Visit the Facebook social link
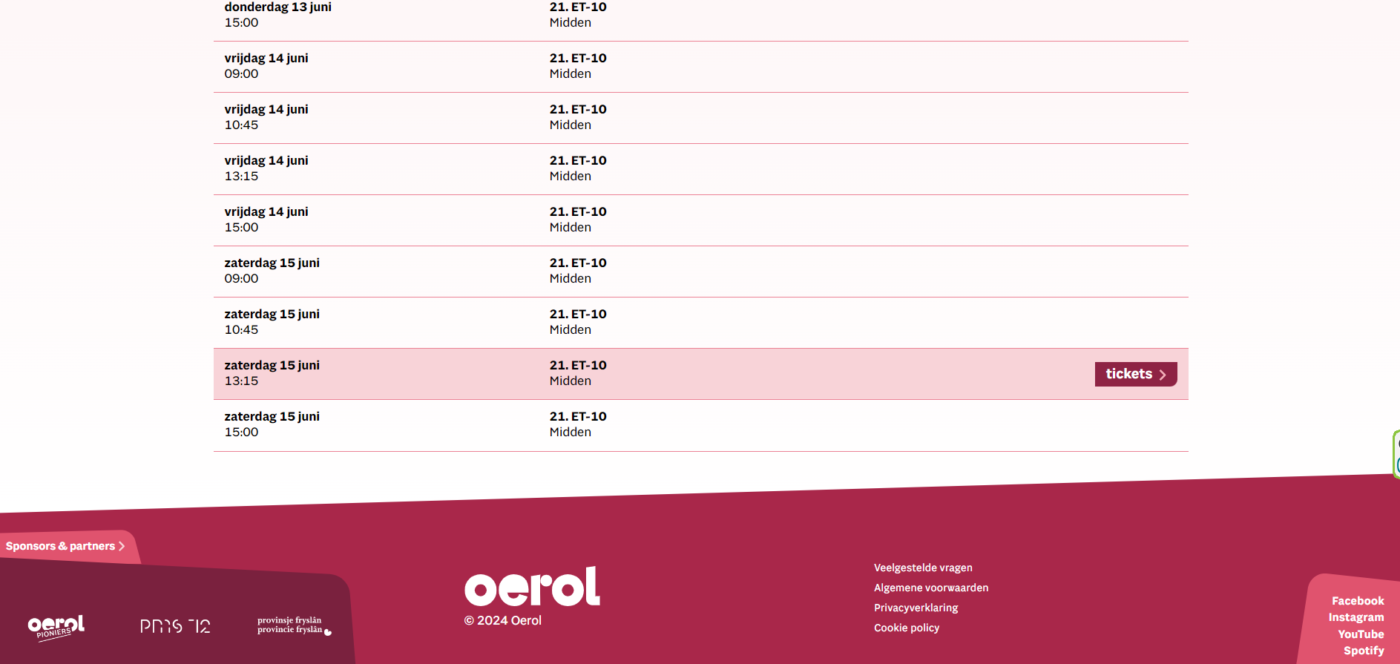Screen dimensions: 1400x664 point(1357,601)
